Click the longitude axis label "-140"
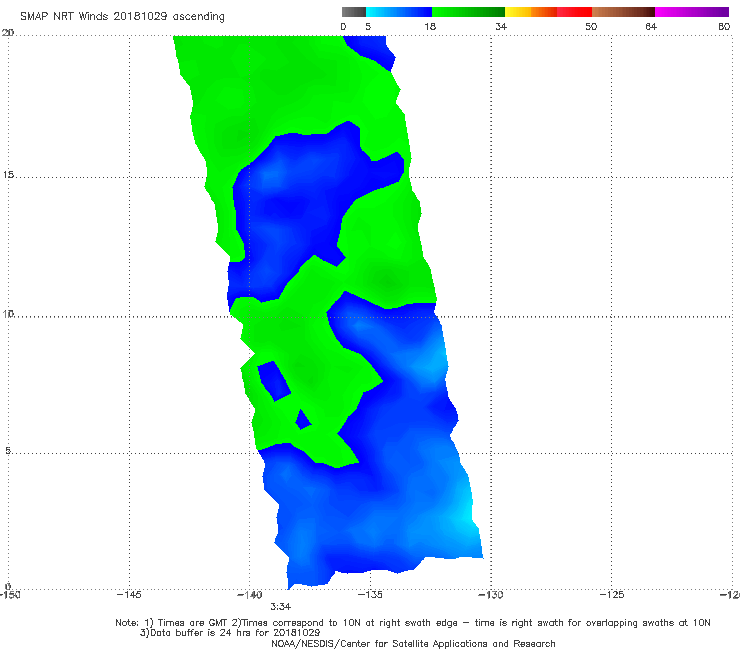The image size is (740, 650). click(x=249, y=595)
